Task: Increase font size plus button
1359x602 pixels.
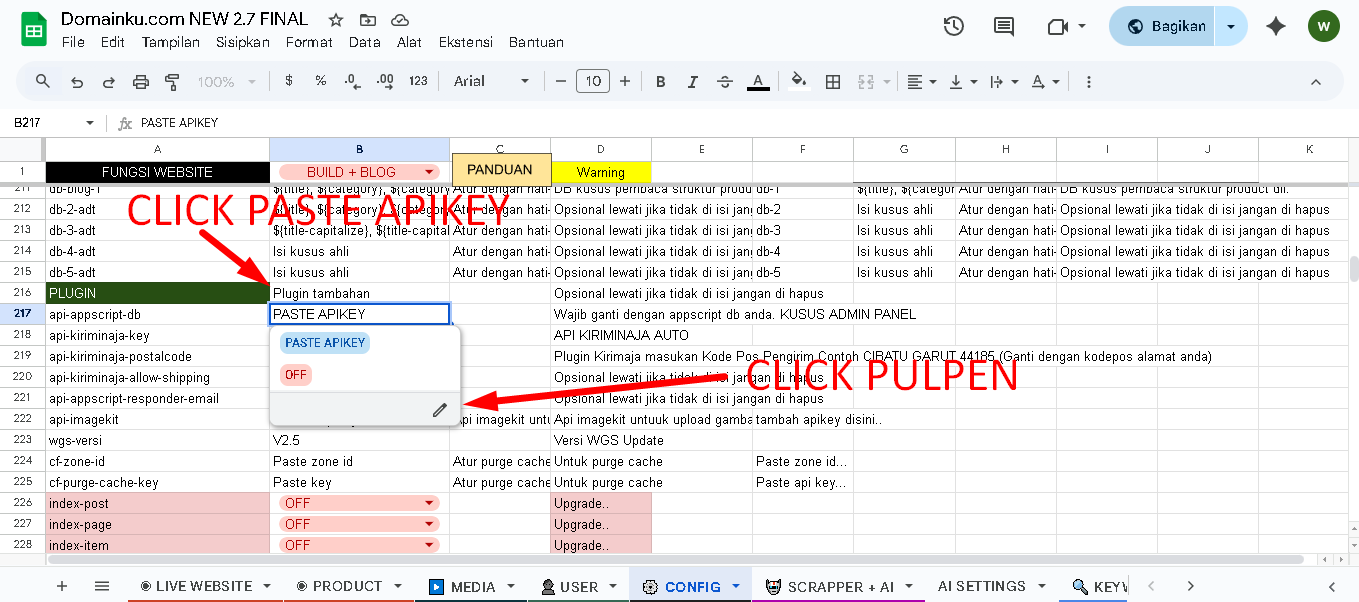Action: tap(625, 81)
